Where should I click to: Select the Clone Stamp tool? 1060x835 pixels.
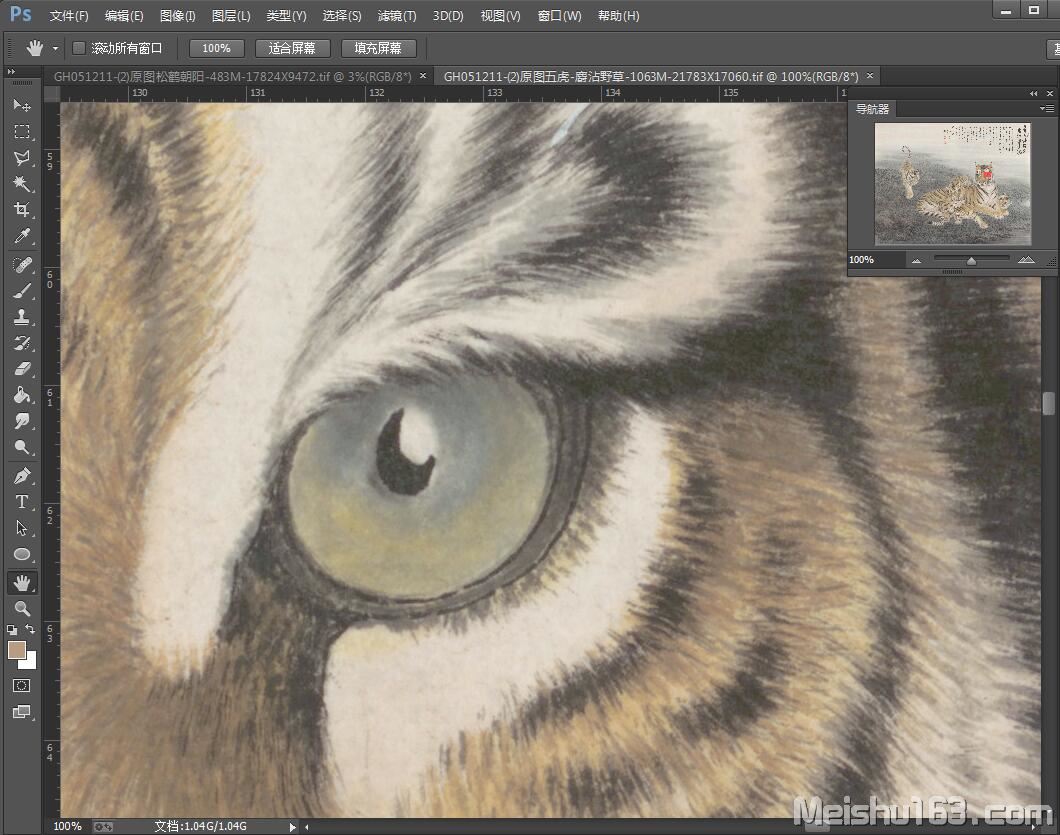tap(22, 316)
